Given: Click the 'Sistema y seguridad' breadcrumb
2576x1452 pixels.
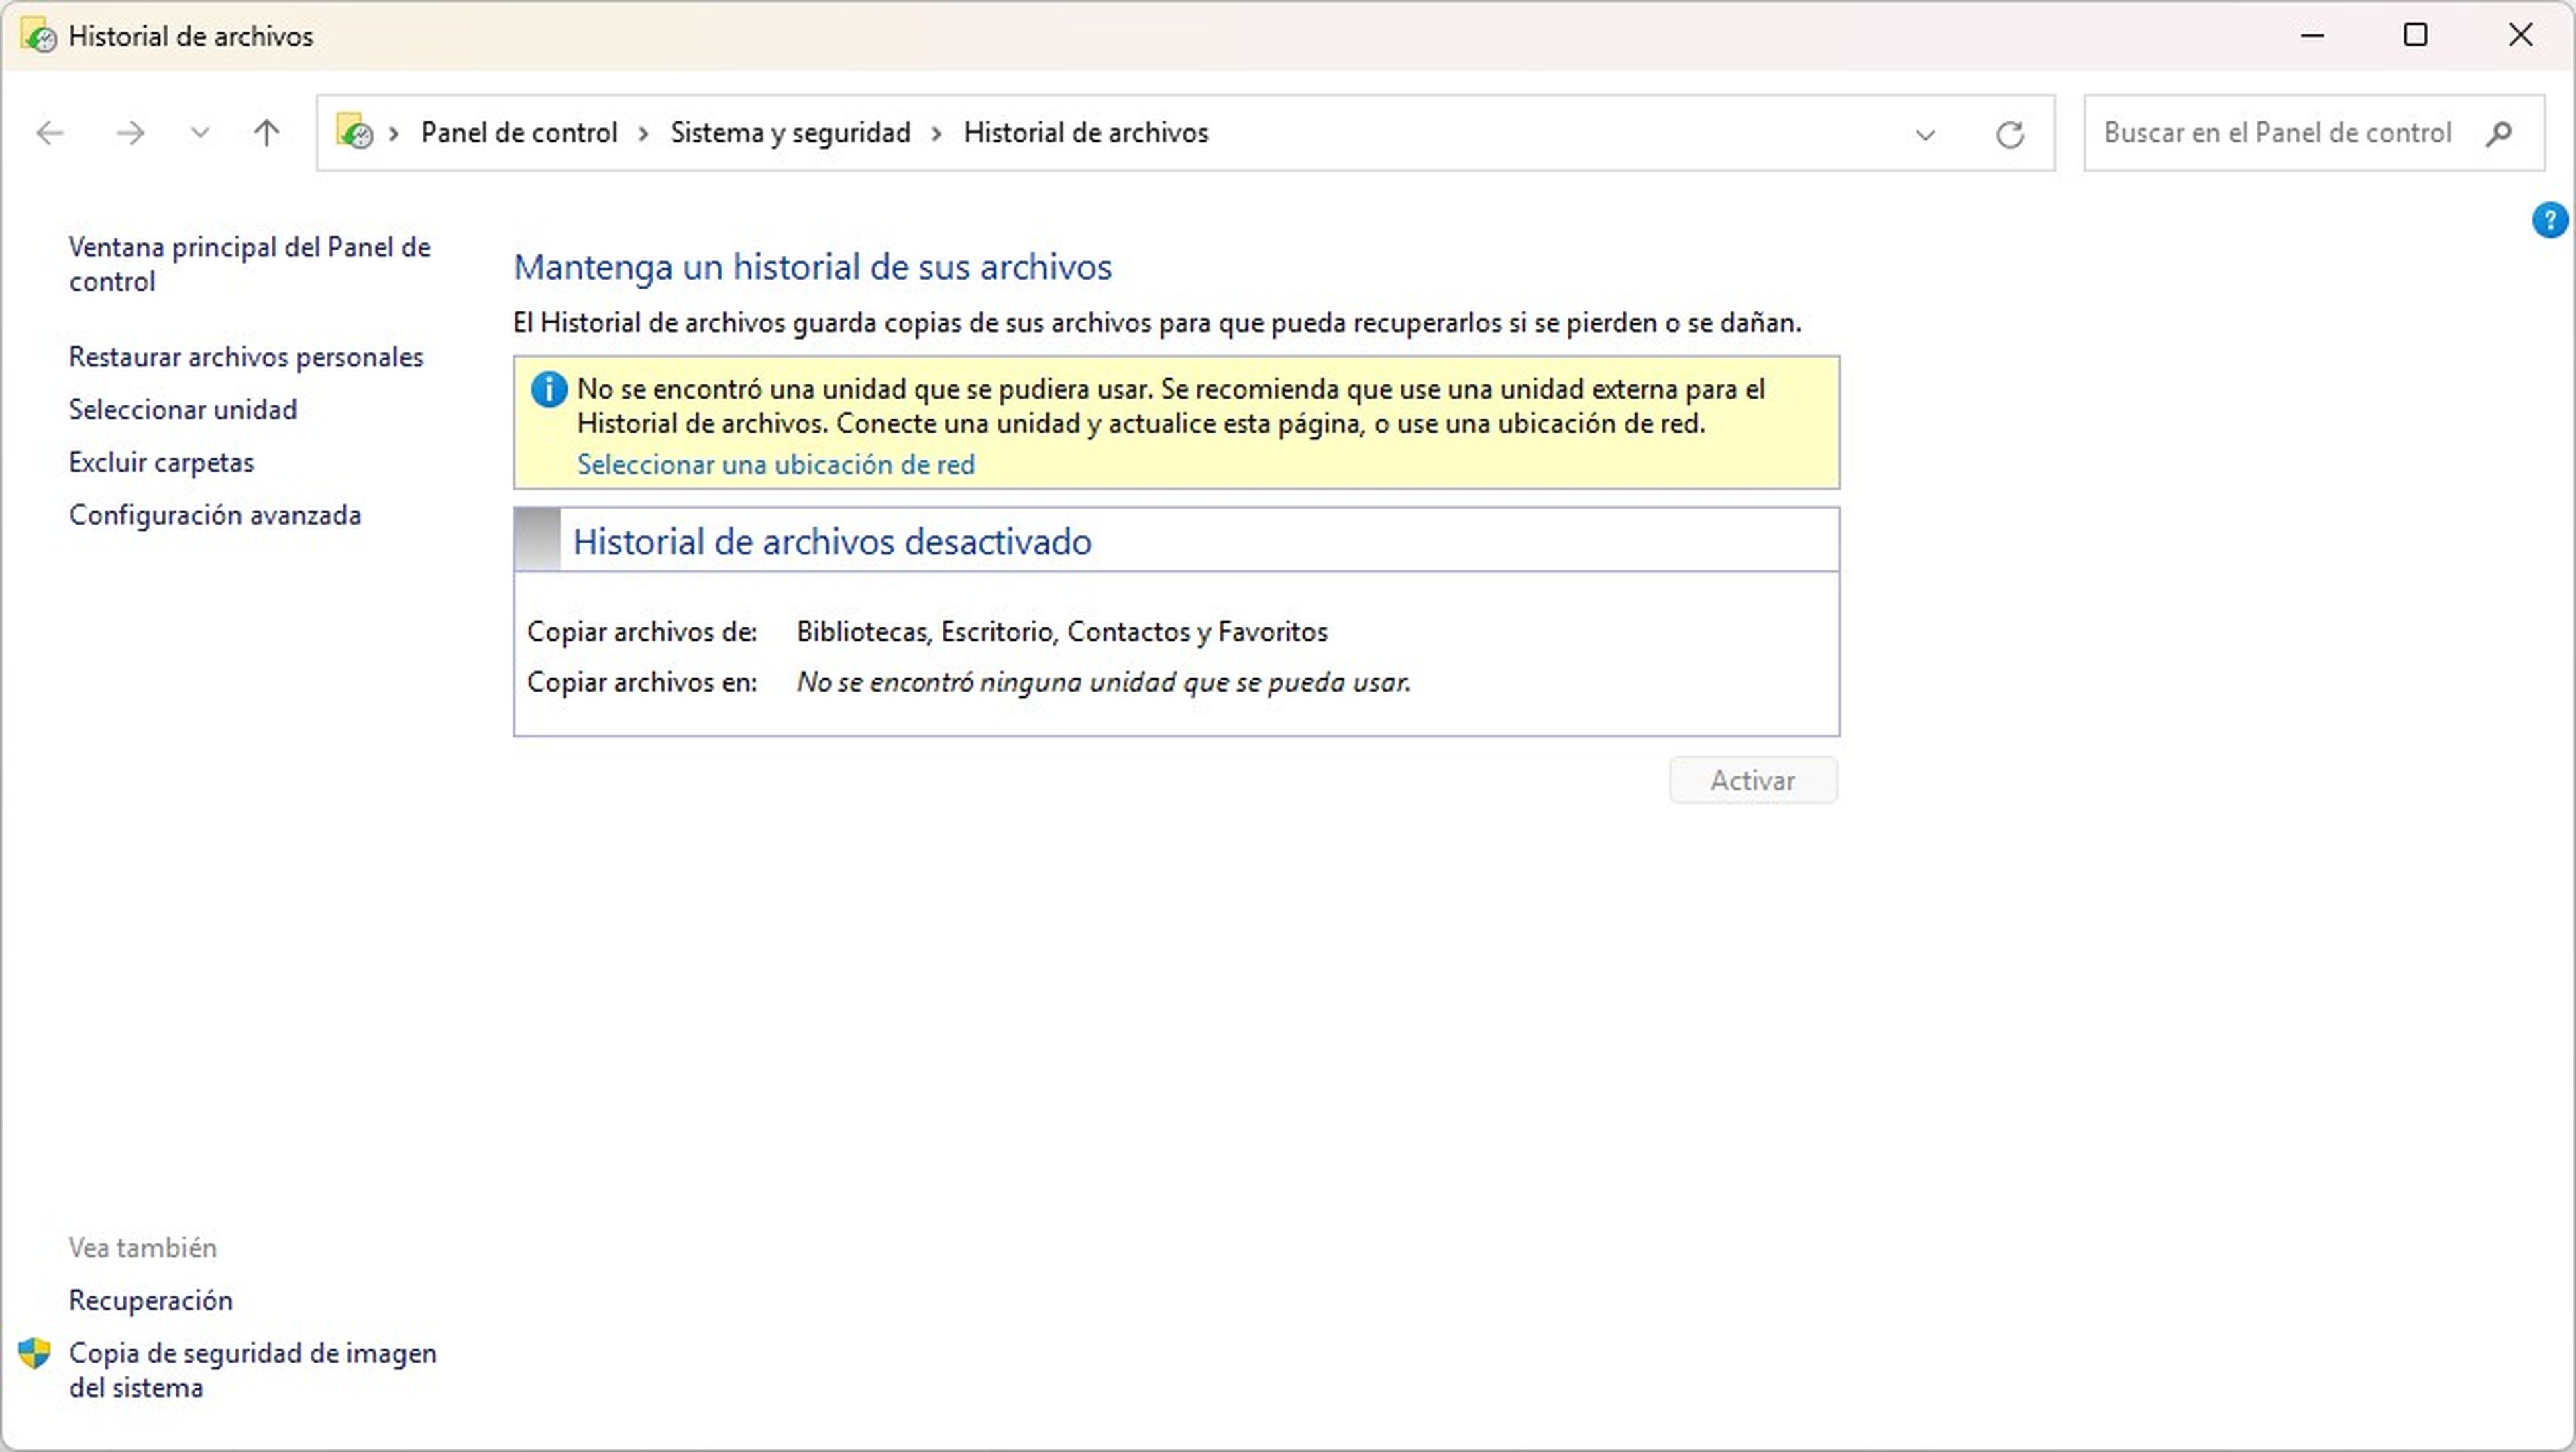Looking at the screenshot, I should [x=790, y=133].
